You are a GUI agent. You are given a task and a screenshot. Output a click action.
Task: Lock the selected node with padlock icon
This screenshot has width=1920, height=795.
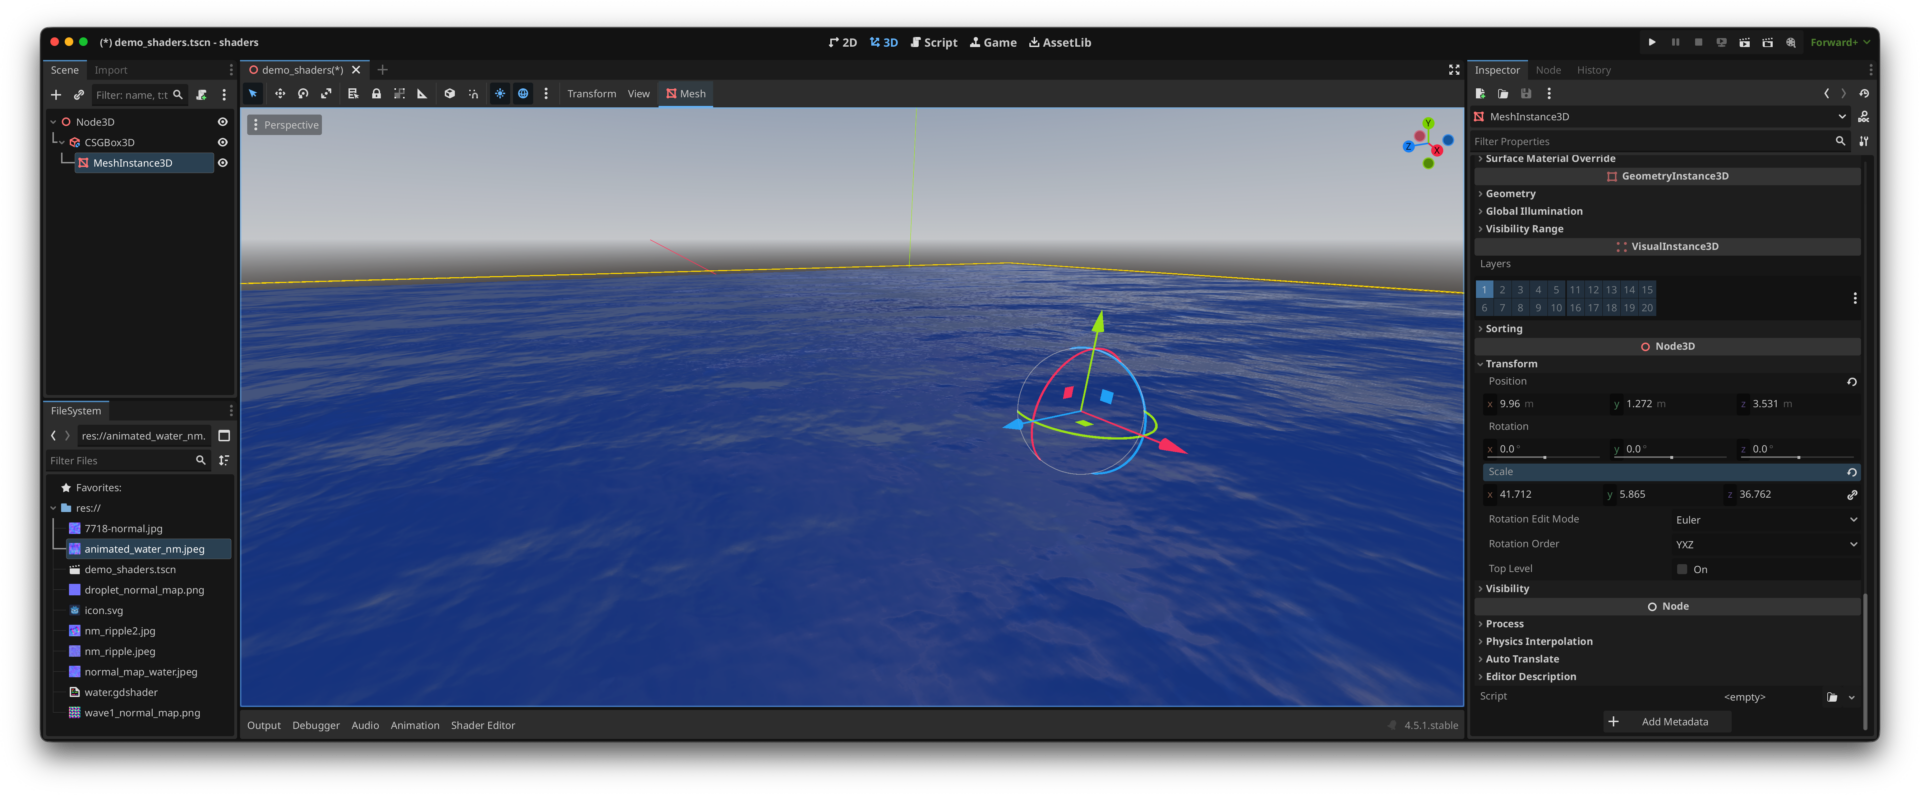coord(376,94)
